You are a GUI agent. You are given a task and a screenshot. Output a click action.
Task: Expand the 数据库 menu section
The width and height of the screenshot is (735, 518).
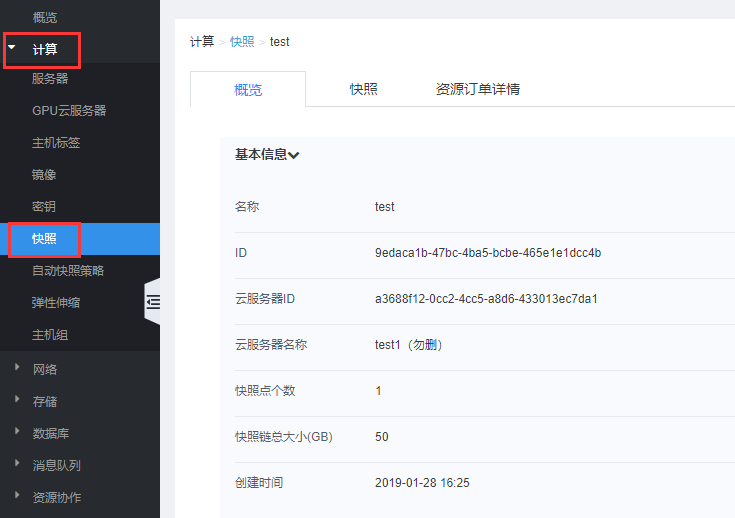pos(17,431)
